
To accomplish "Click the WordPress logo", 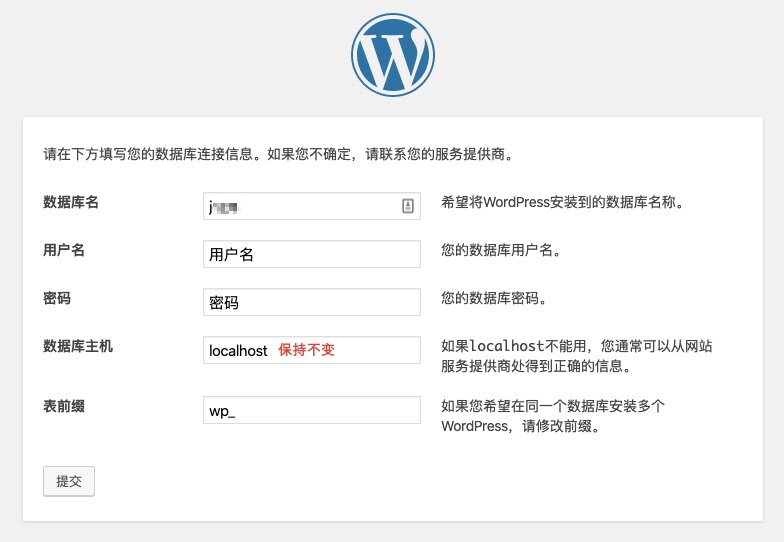I will pyautogui.click(x=392, y=55).
